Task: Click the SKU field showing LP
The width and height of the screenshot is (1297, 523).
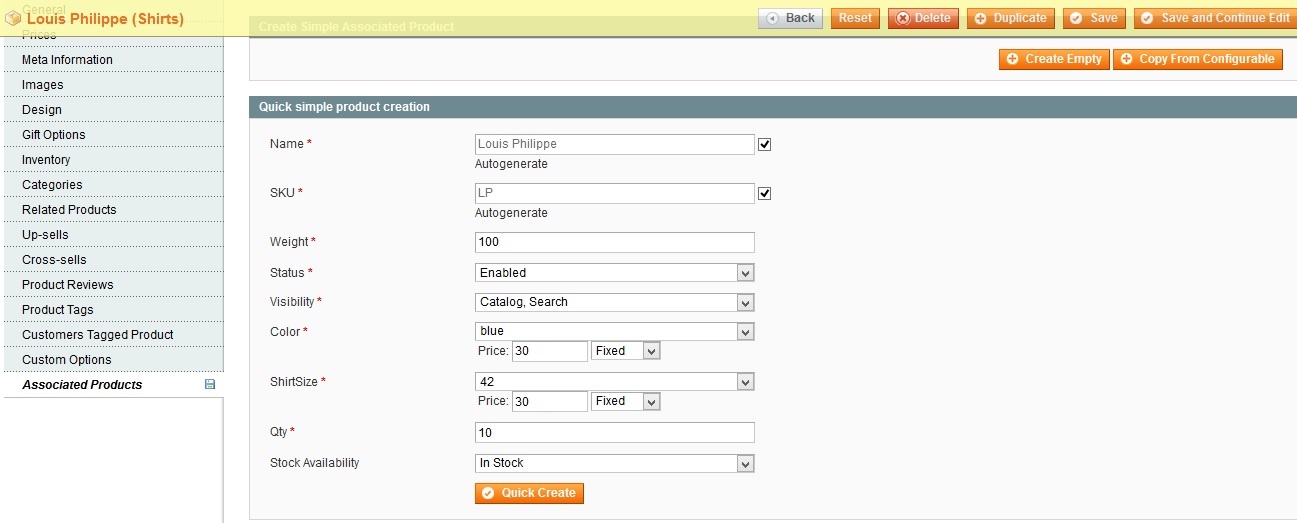Action: (x=614, y=193)
